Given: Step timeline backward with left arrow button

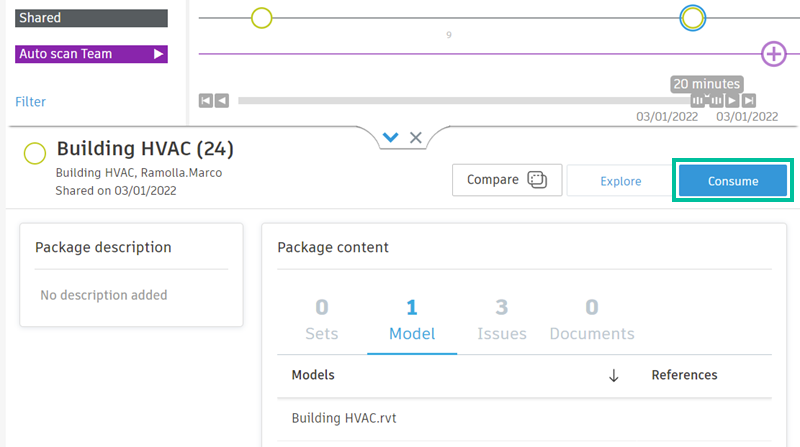Looking at the screenshot, I should (221, 100).
